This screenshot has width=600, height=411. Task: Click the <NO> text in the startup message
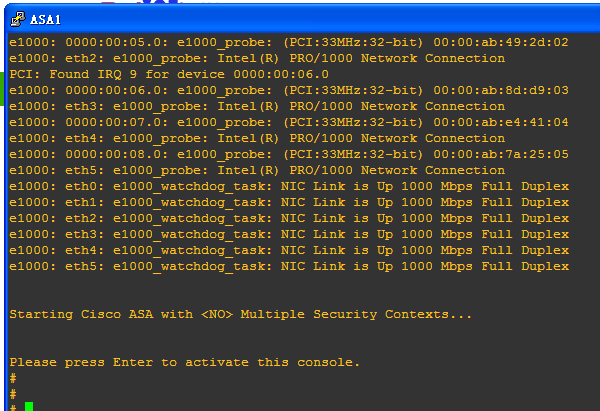point(217,314)
